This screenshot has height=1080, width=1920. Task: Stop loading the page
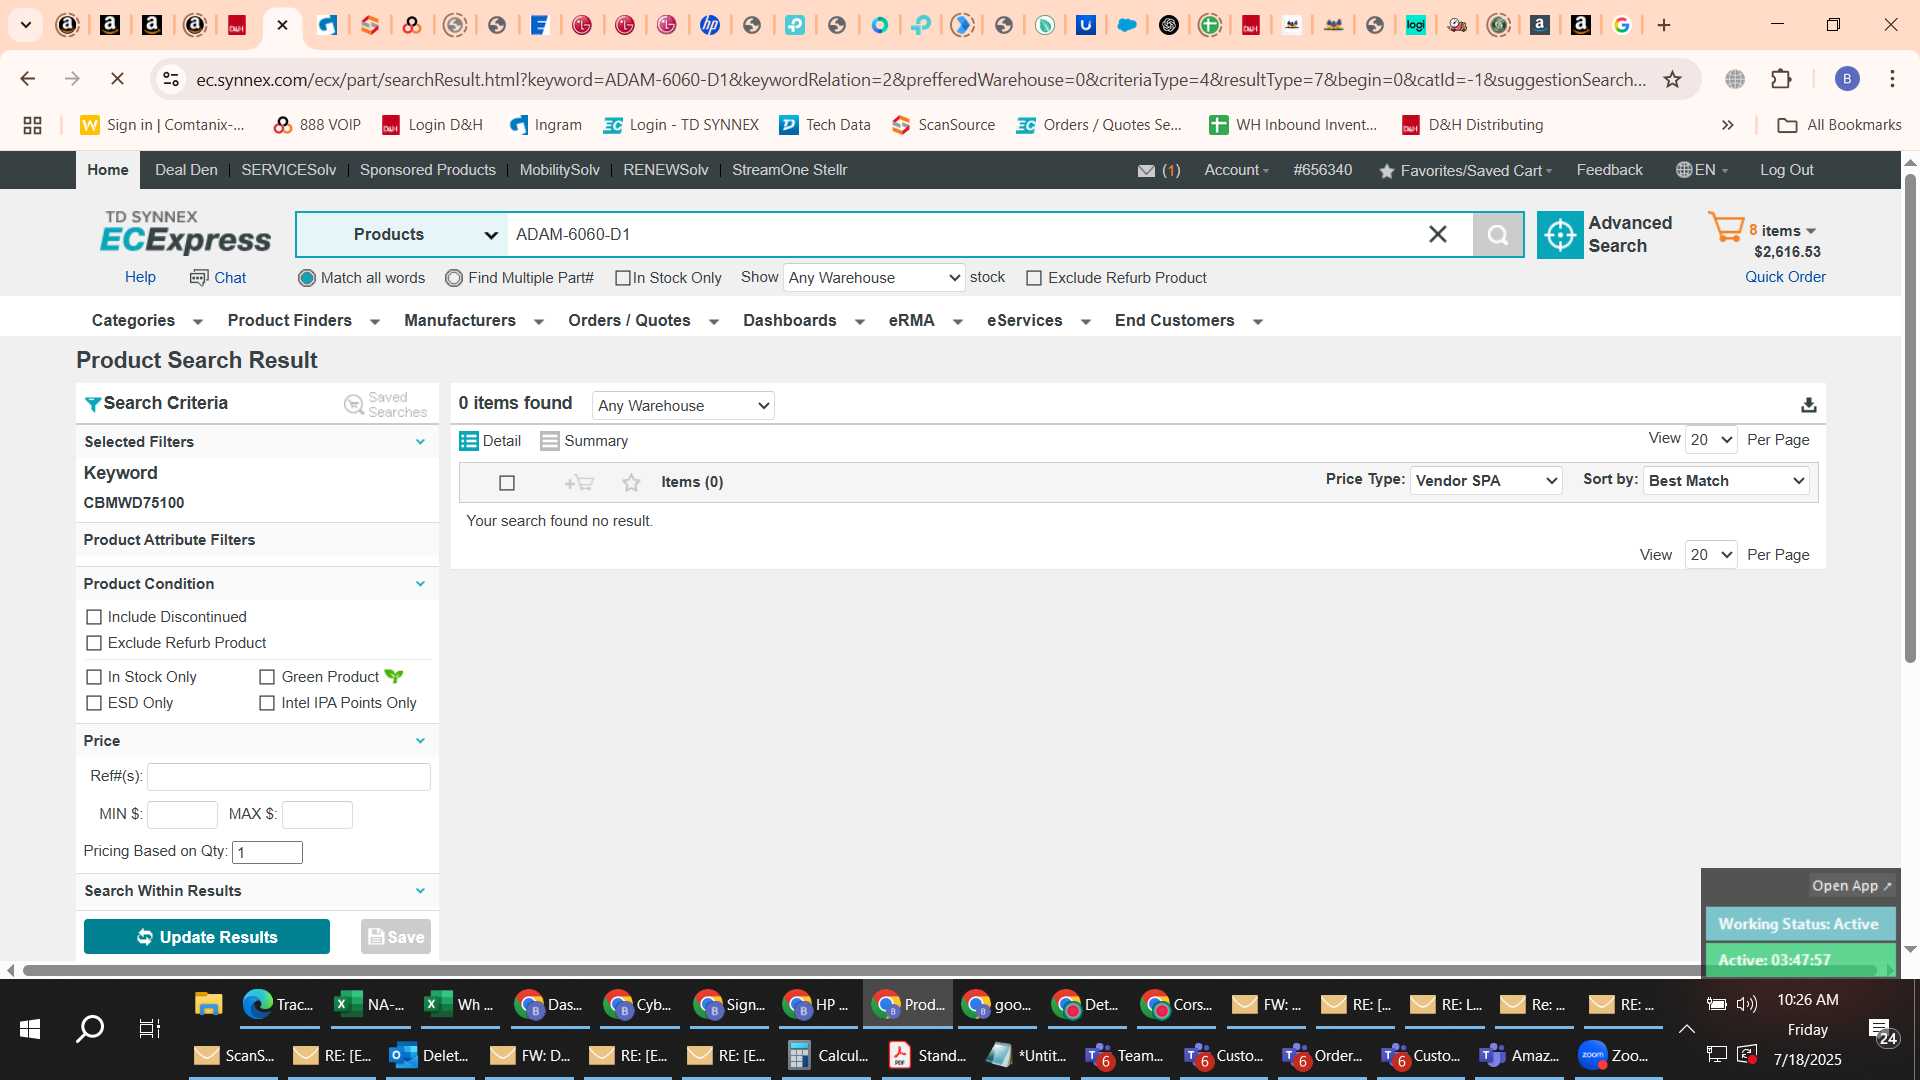[116, 79]
